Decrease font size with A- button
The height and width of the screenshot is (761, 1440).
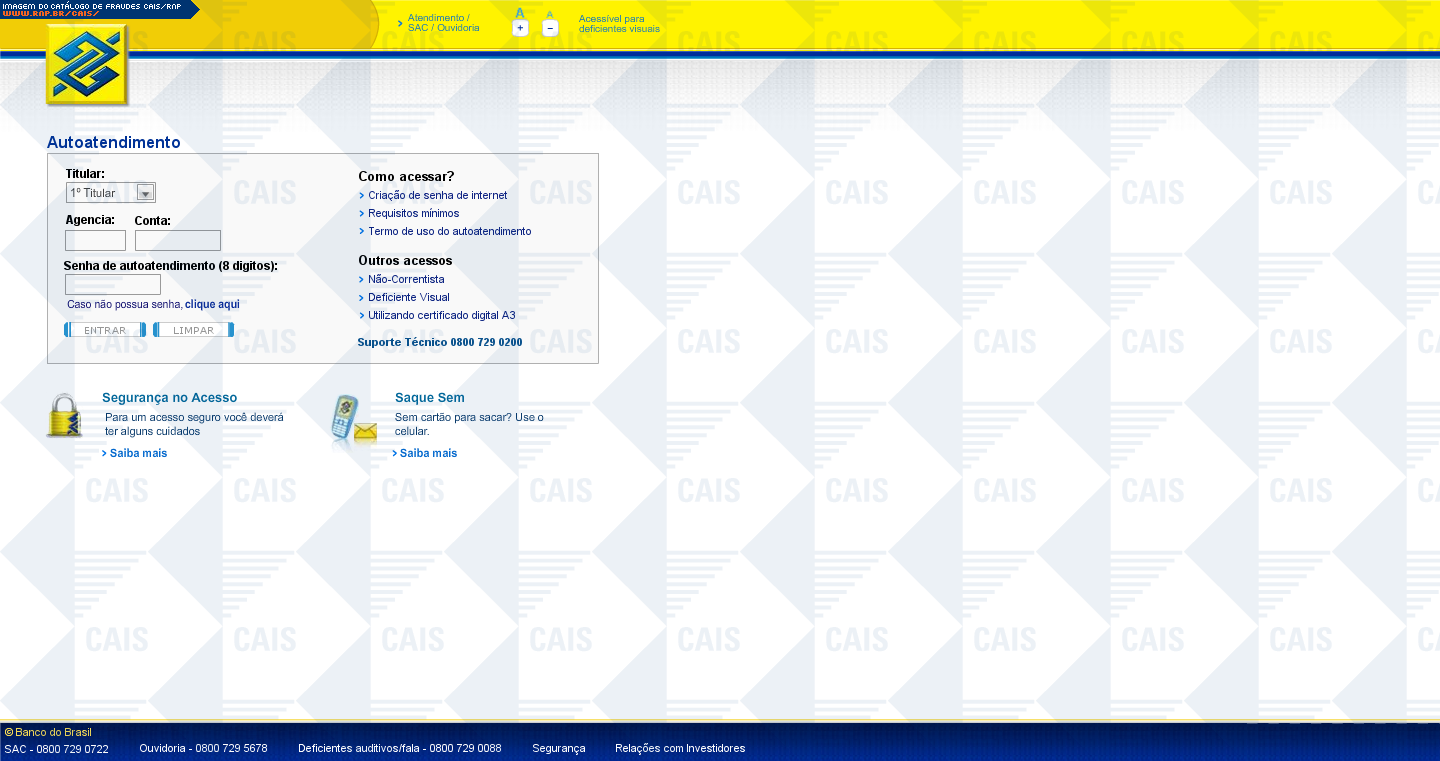pyautogui.click(x=550, y=28)
